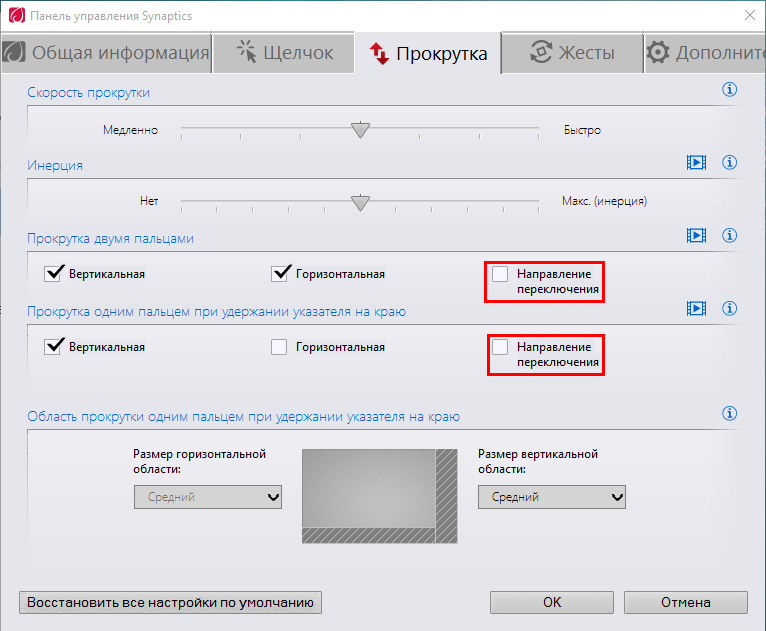Viewport: 766px width, 631px height.
Task: Enable Горизонтальная under one-finger edge scrolling
Action: (279, 347)
